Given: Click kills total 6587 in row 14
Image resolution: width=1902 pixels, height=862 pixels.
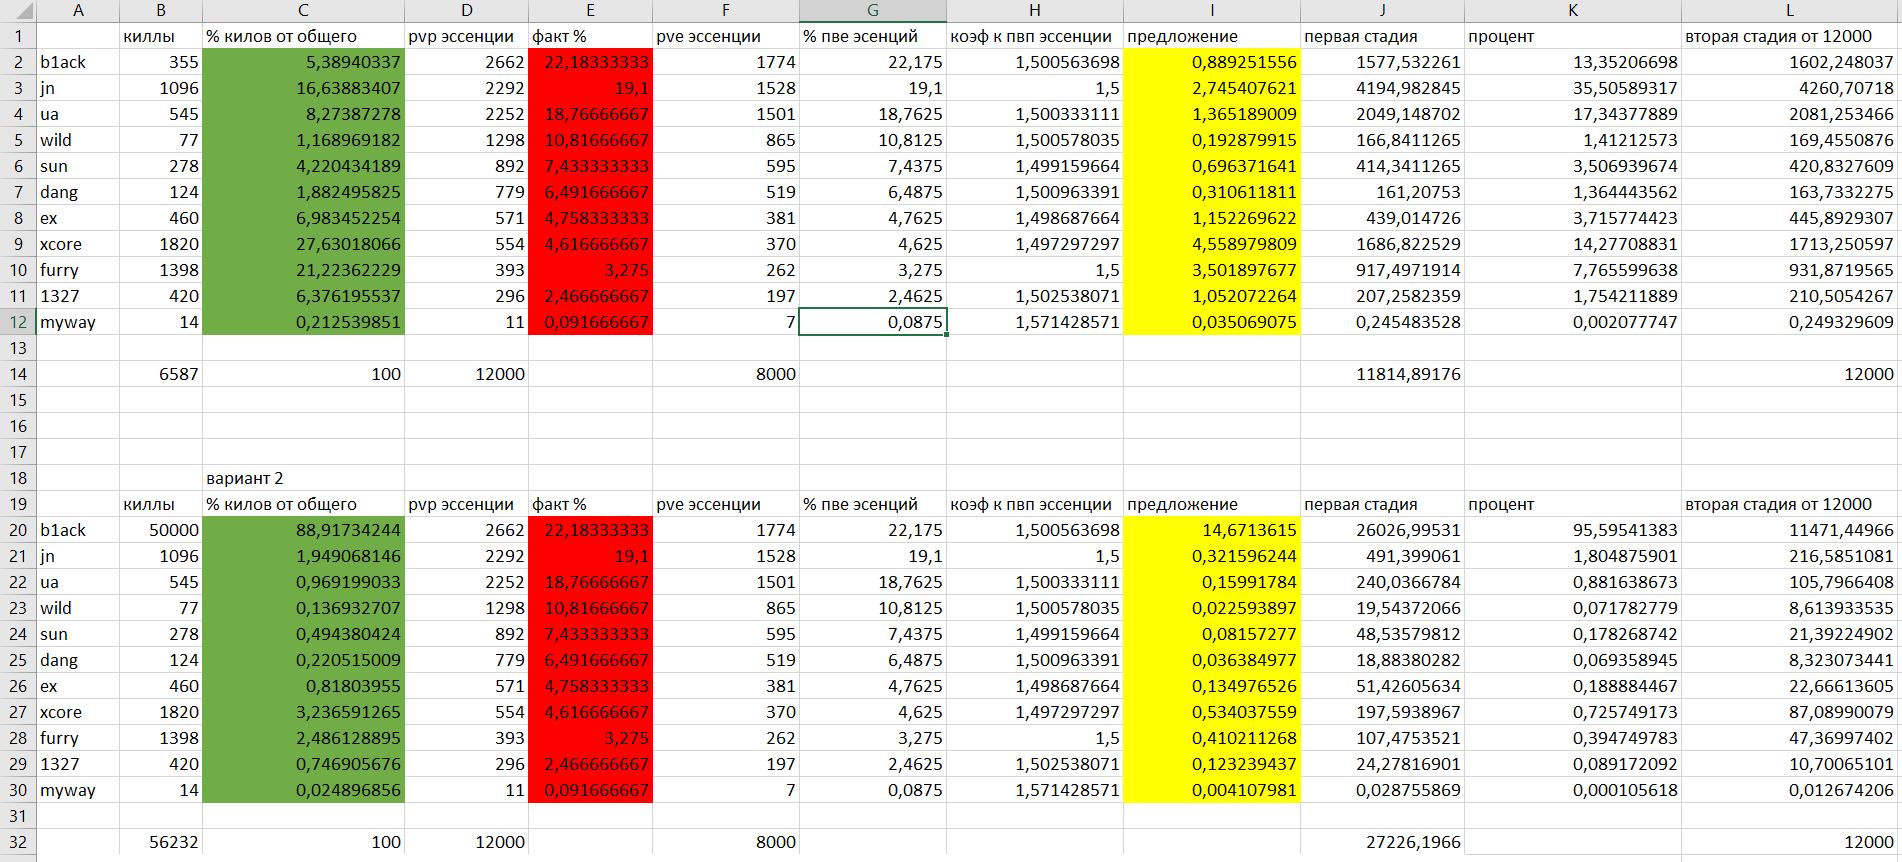Looking at the screenshot, I should coord(161,374).
